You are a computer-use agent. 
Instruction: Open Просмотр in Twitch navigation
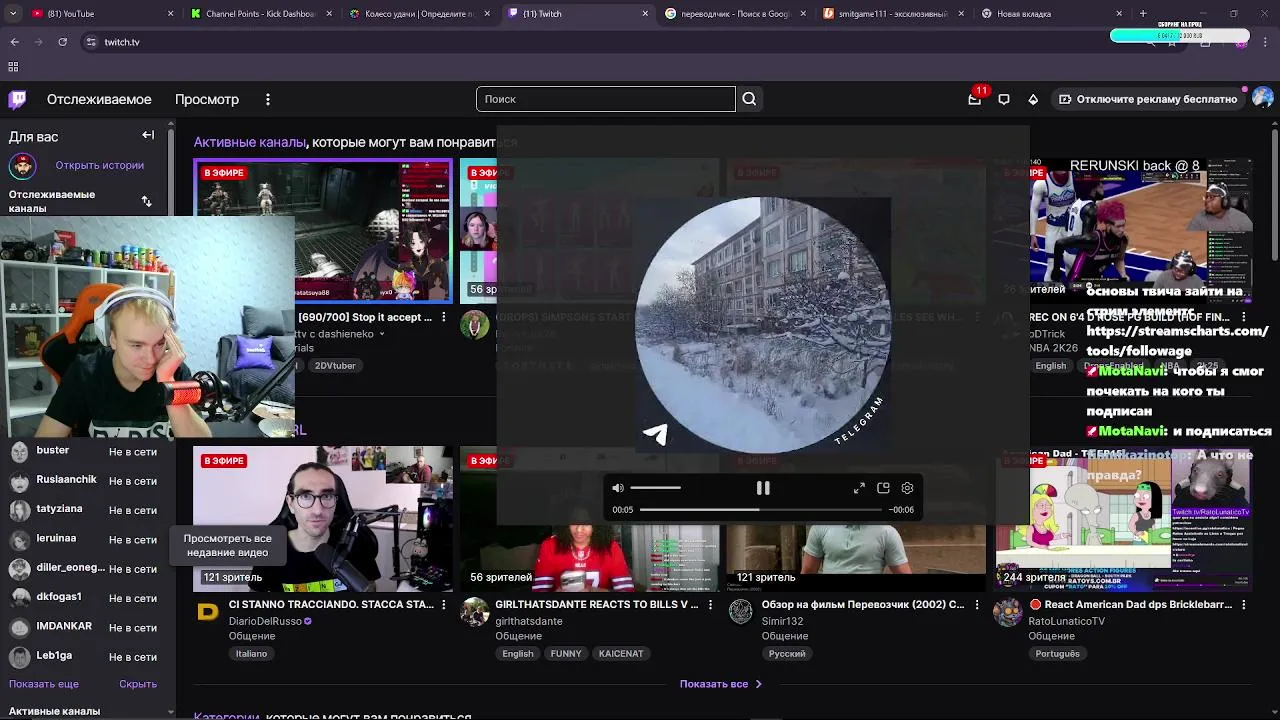pyautogui.click(x=207, y=99)
